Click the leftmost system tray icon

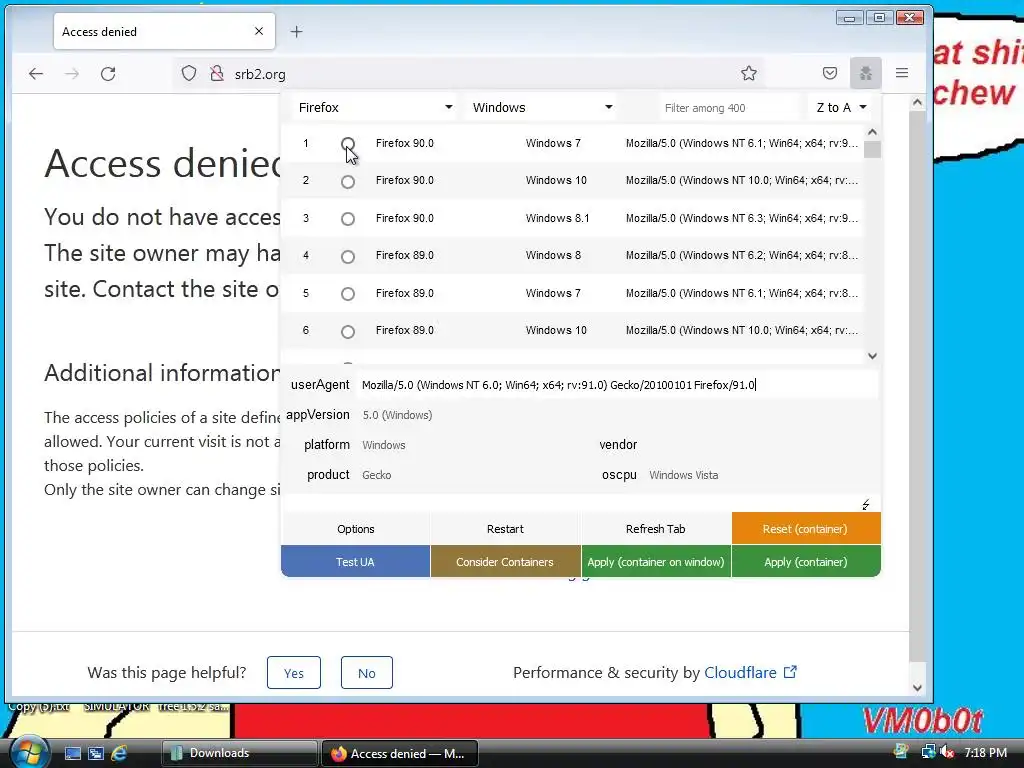901,752
